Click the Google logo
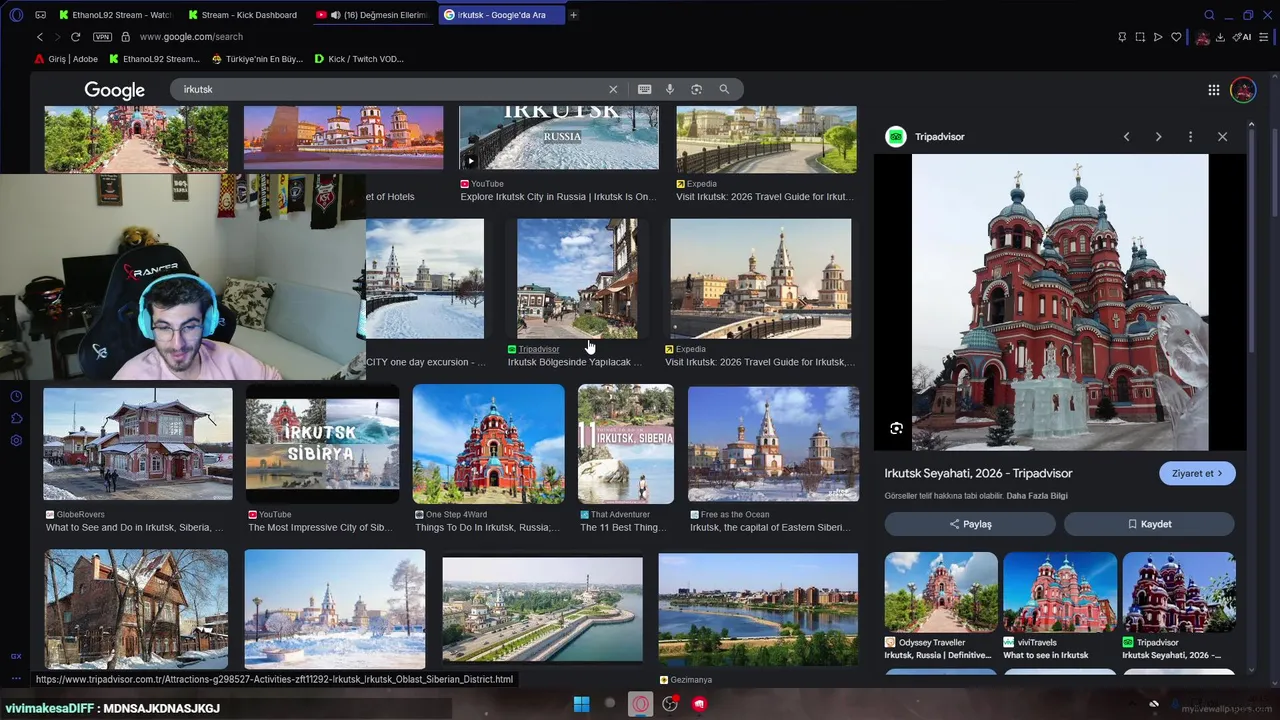Image resolution: width=1280 pixels, height=720 pixels. point(114,90)
